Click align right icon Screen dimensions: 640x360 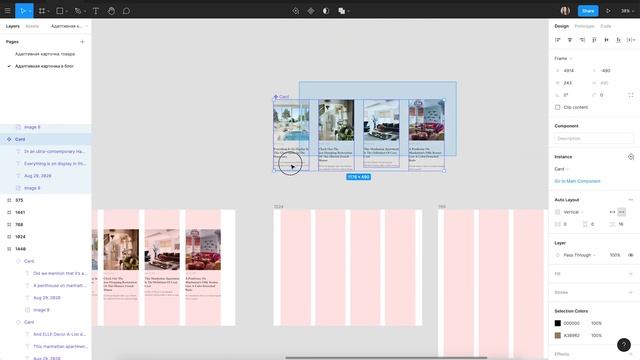(x=582, y=40)
